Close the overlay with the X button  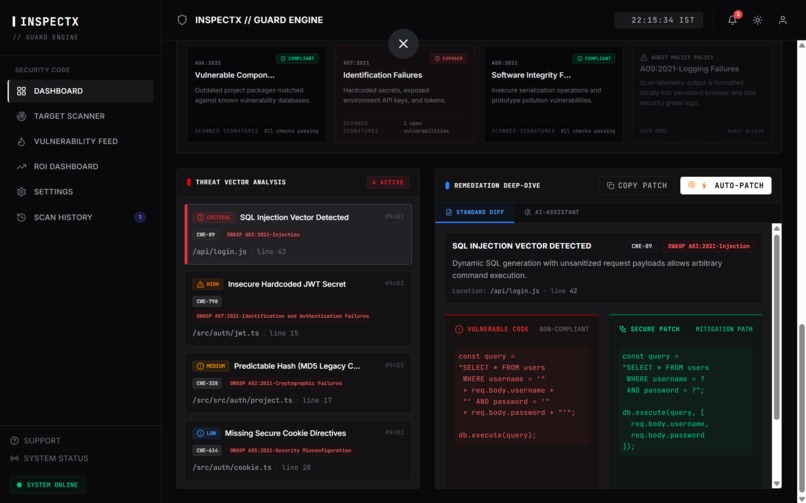coord(404,44)
